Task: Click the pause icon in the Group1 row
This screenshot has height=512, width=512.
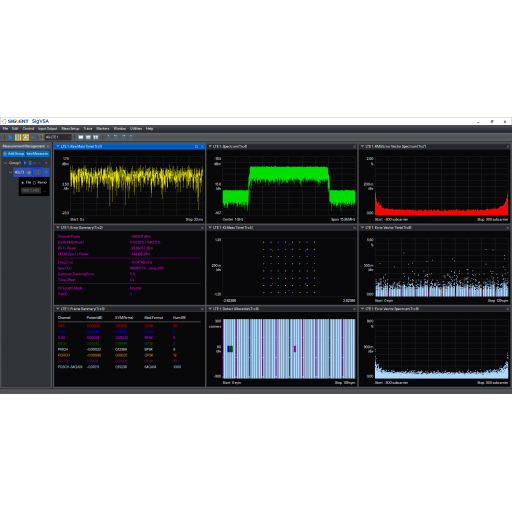Action: coord(30,163)
